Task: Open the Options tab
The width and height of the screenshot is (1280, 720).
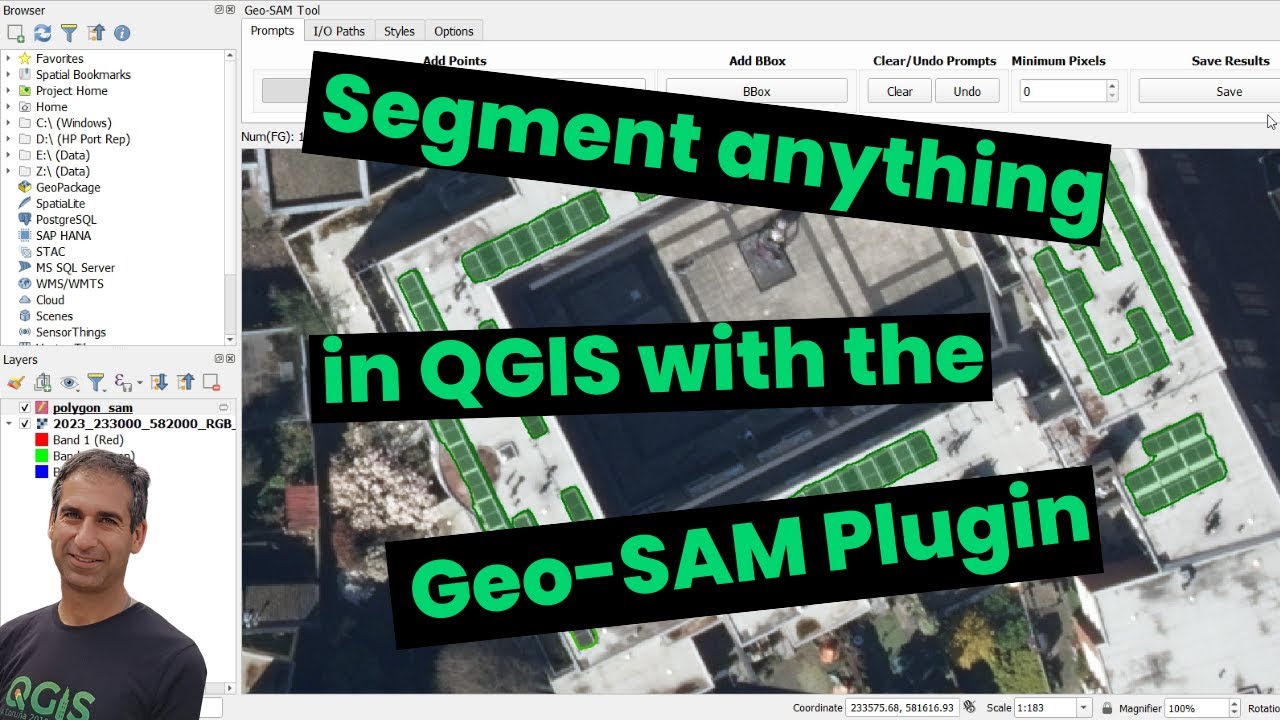Action: click(x=454, y=31)
